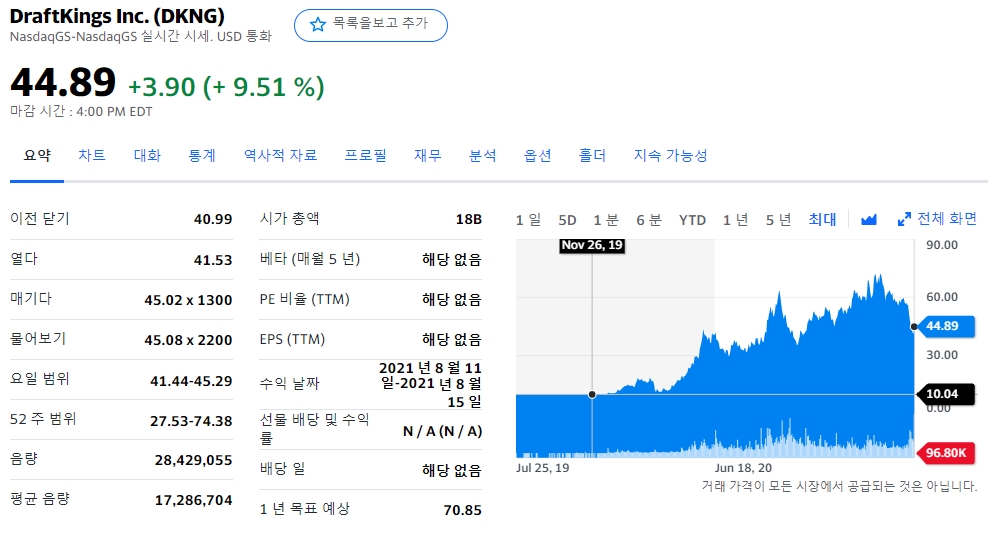Image resolution: width=988 pixels, height=535 pixels.
Task: Select the 최대 max chart range
Action: 822,219
